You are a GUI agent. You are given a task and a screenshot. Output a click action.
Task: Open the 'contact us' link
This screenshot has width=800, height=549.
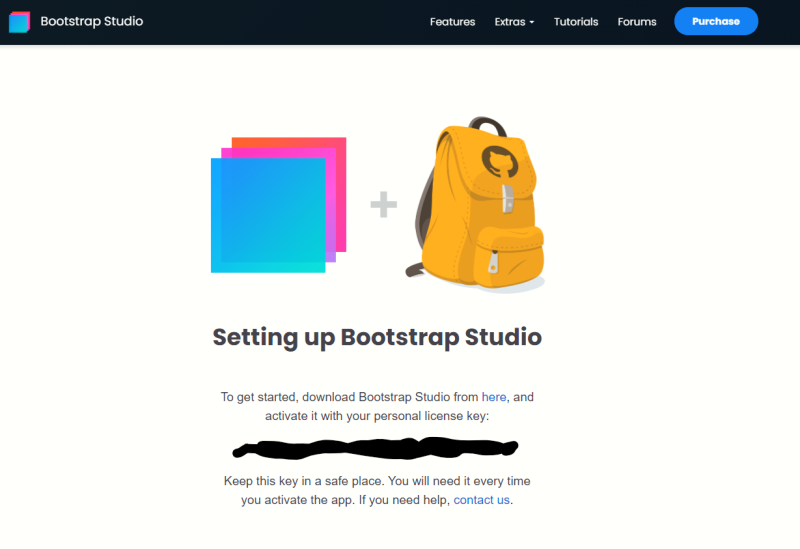click(x=481, y=500)
